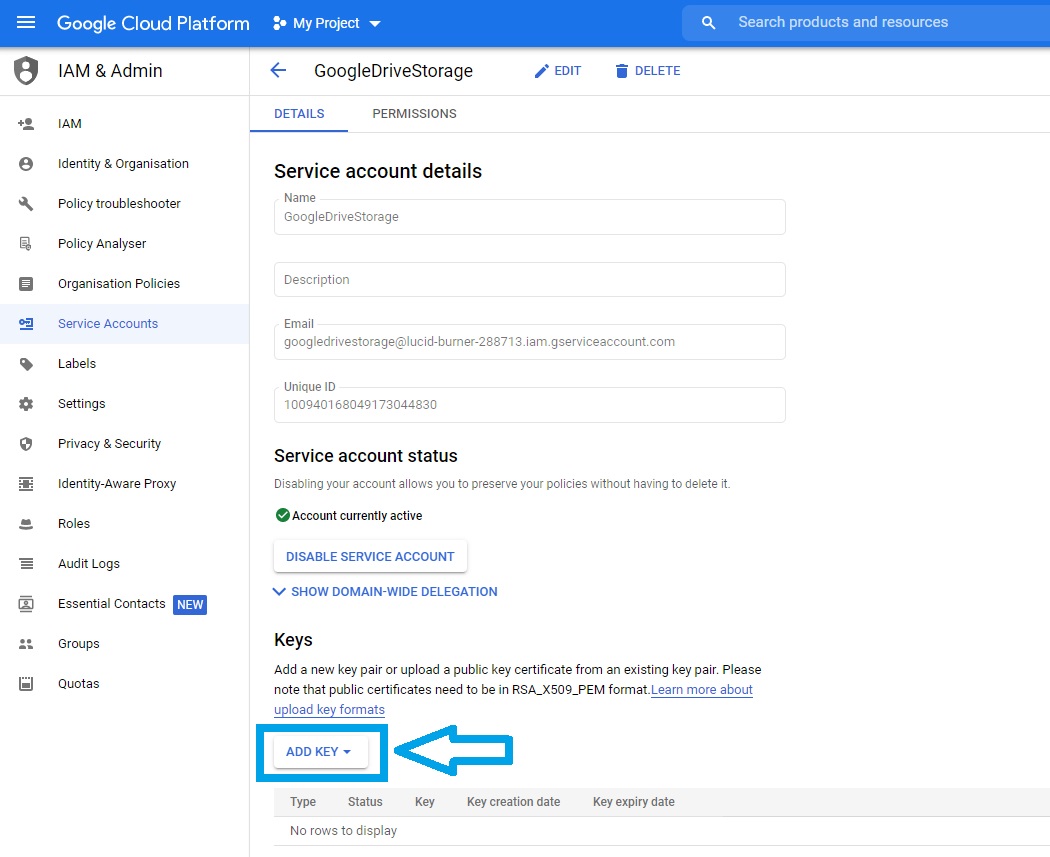Viewport: 1050px width, 857px height.
Task: Click the trash bin icon beside DELETE
Action: click(621, 71)
